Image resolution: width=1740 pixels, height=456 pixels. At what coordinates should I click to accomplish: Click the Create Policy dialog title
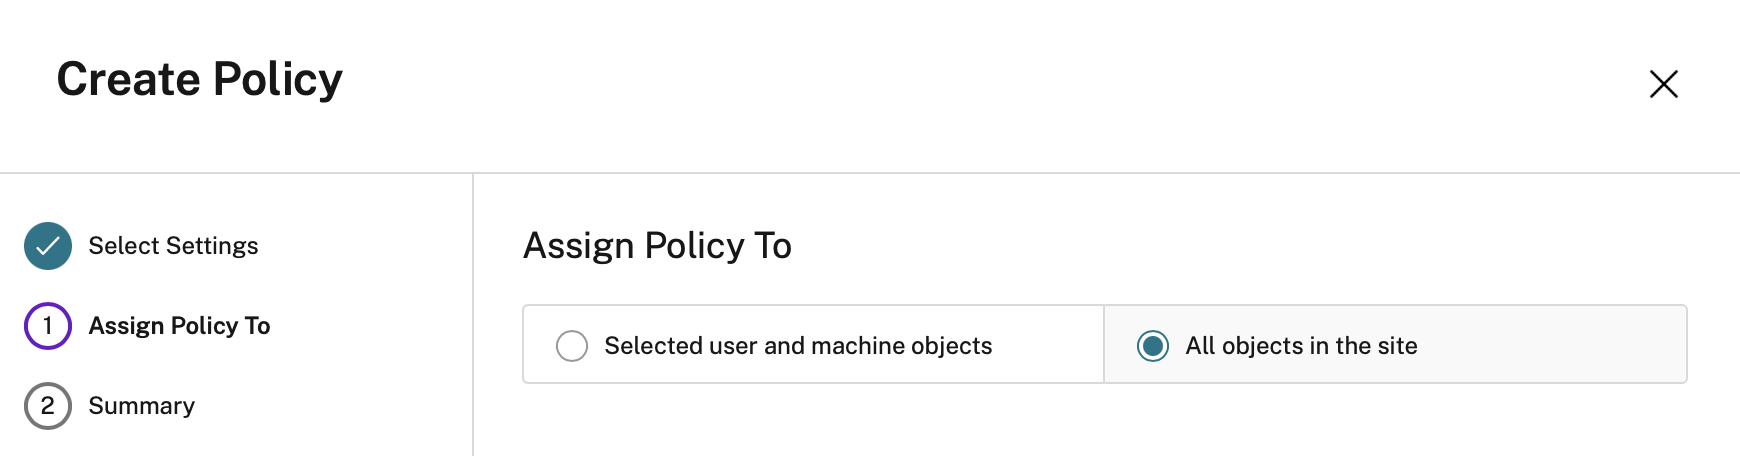[x=199, y=80]
